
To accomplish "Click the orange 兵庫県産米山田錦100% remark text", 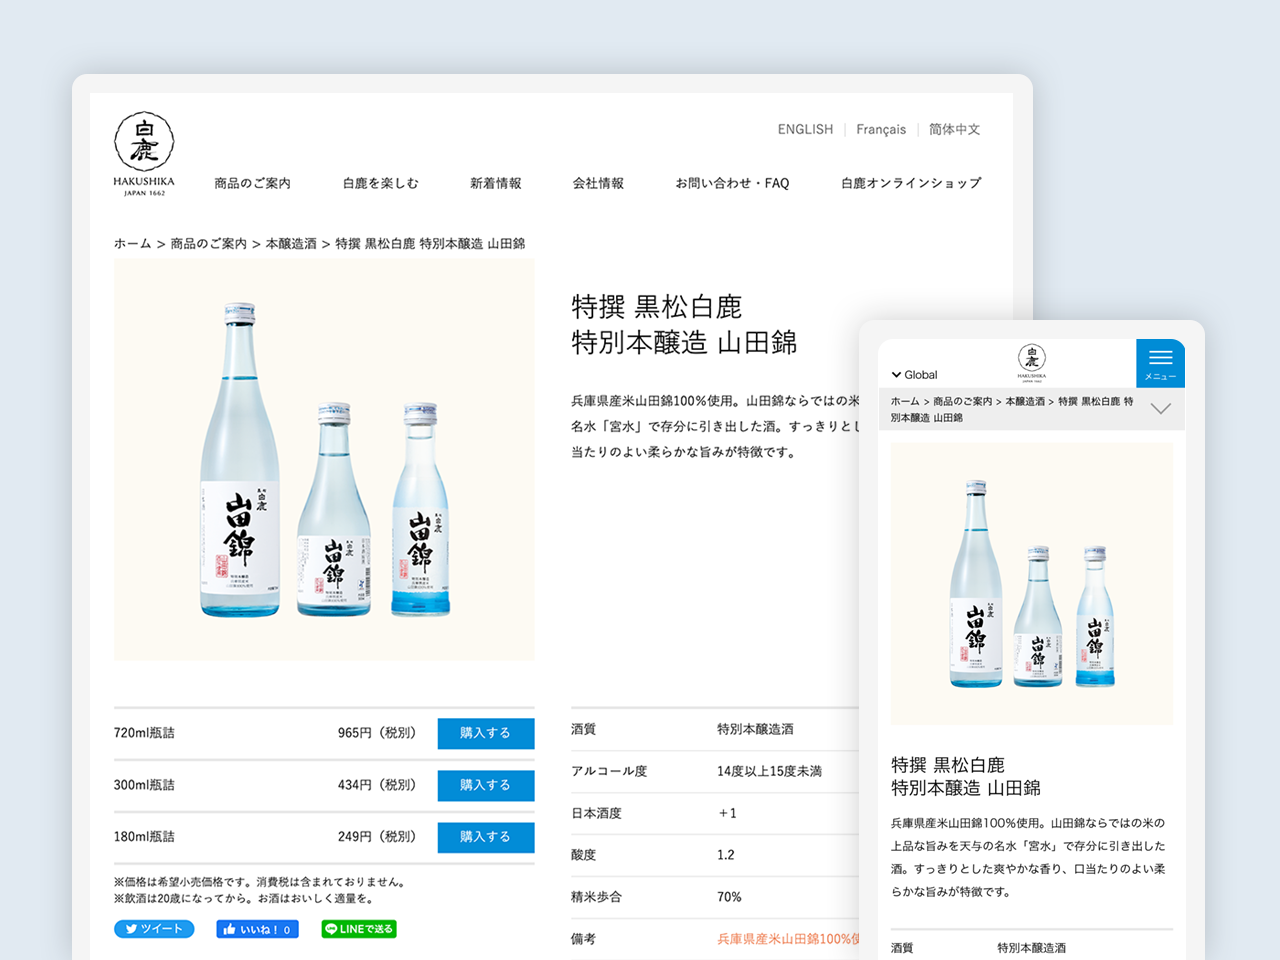I will 788,939.
